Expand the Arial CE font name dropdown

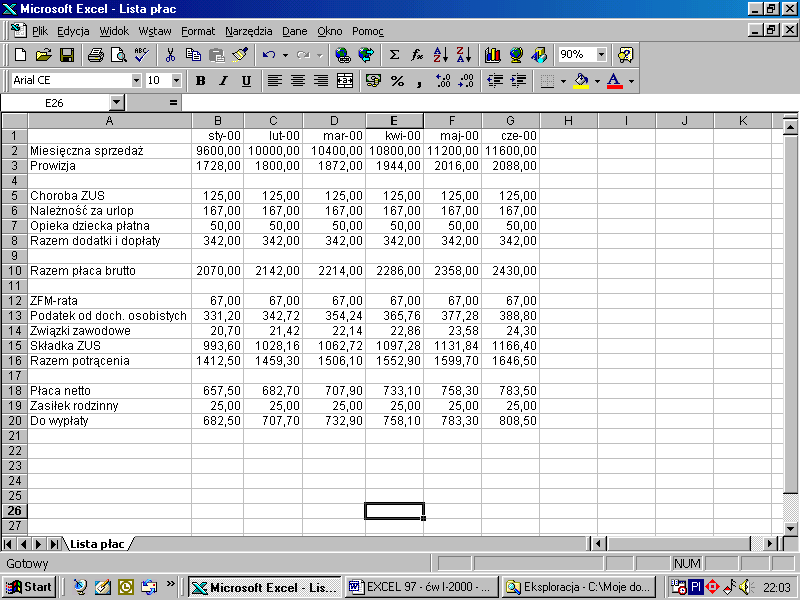[x=136, y=81]
